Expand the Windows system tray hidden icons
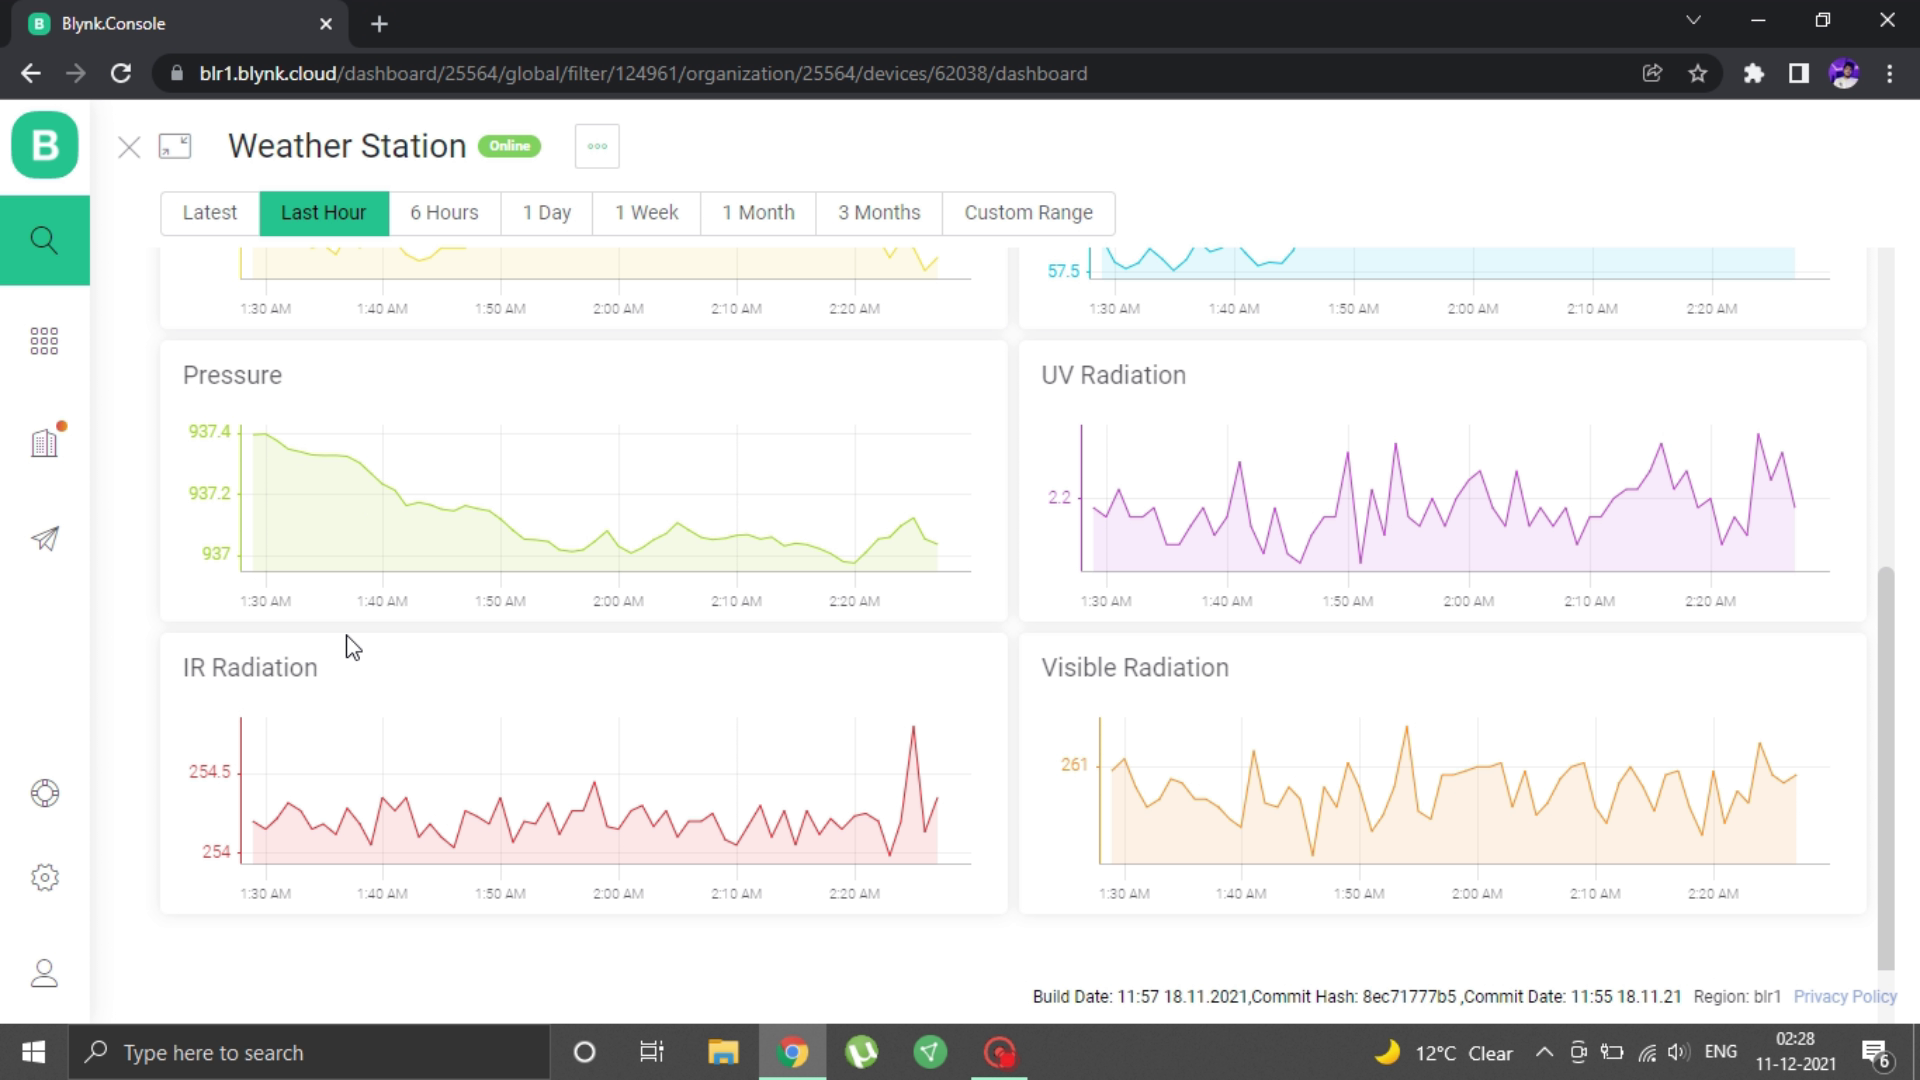 1544,1052
